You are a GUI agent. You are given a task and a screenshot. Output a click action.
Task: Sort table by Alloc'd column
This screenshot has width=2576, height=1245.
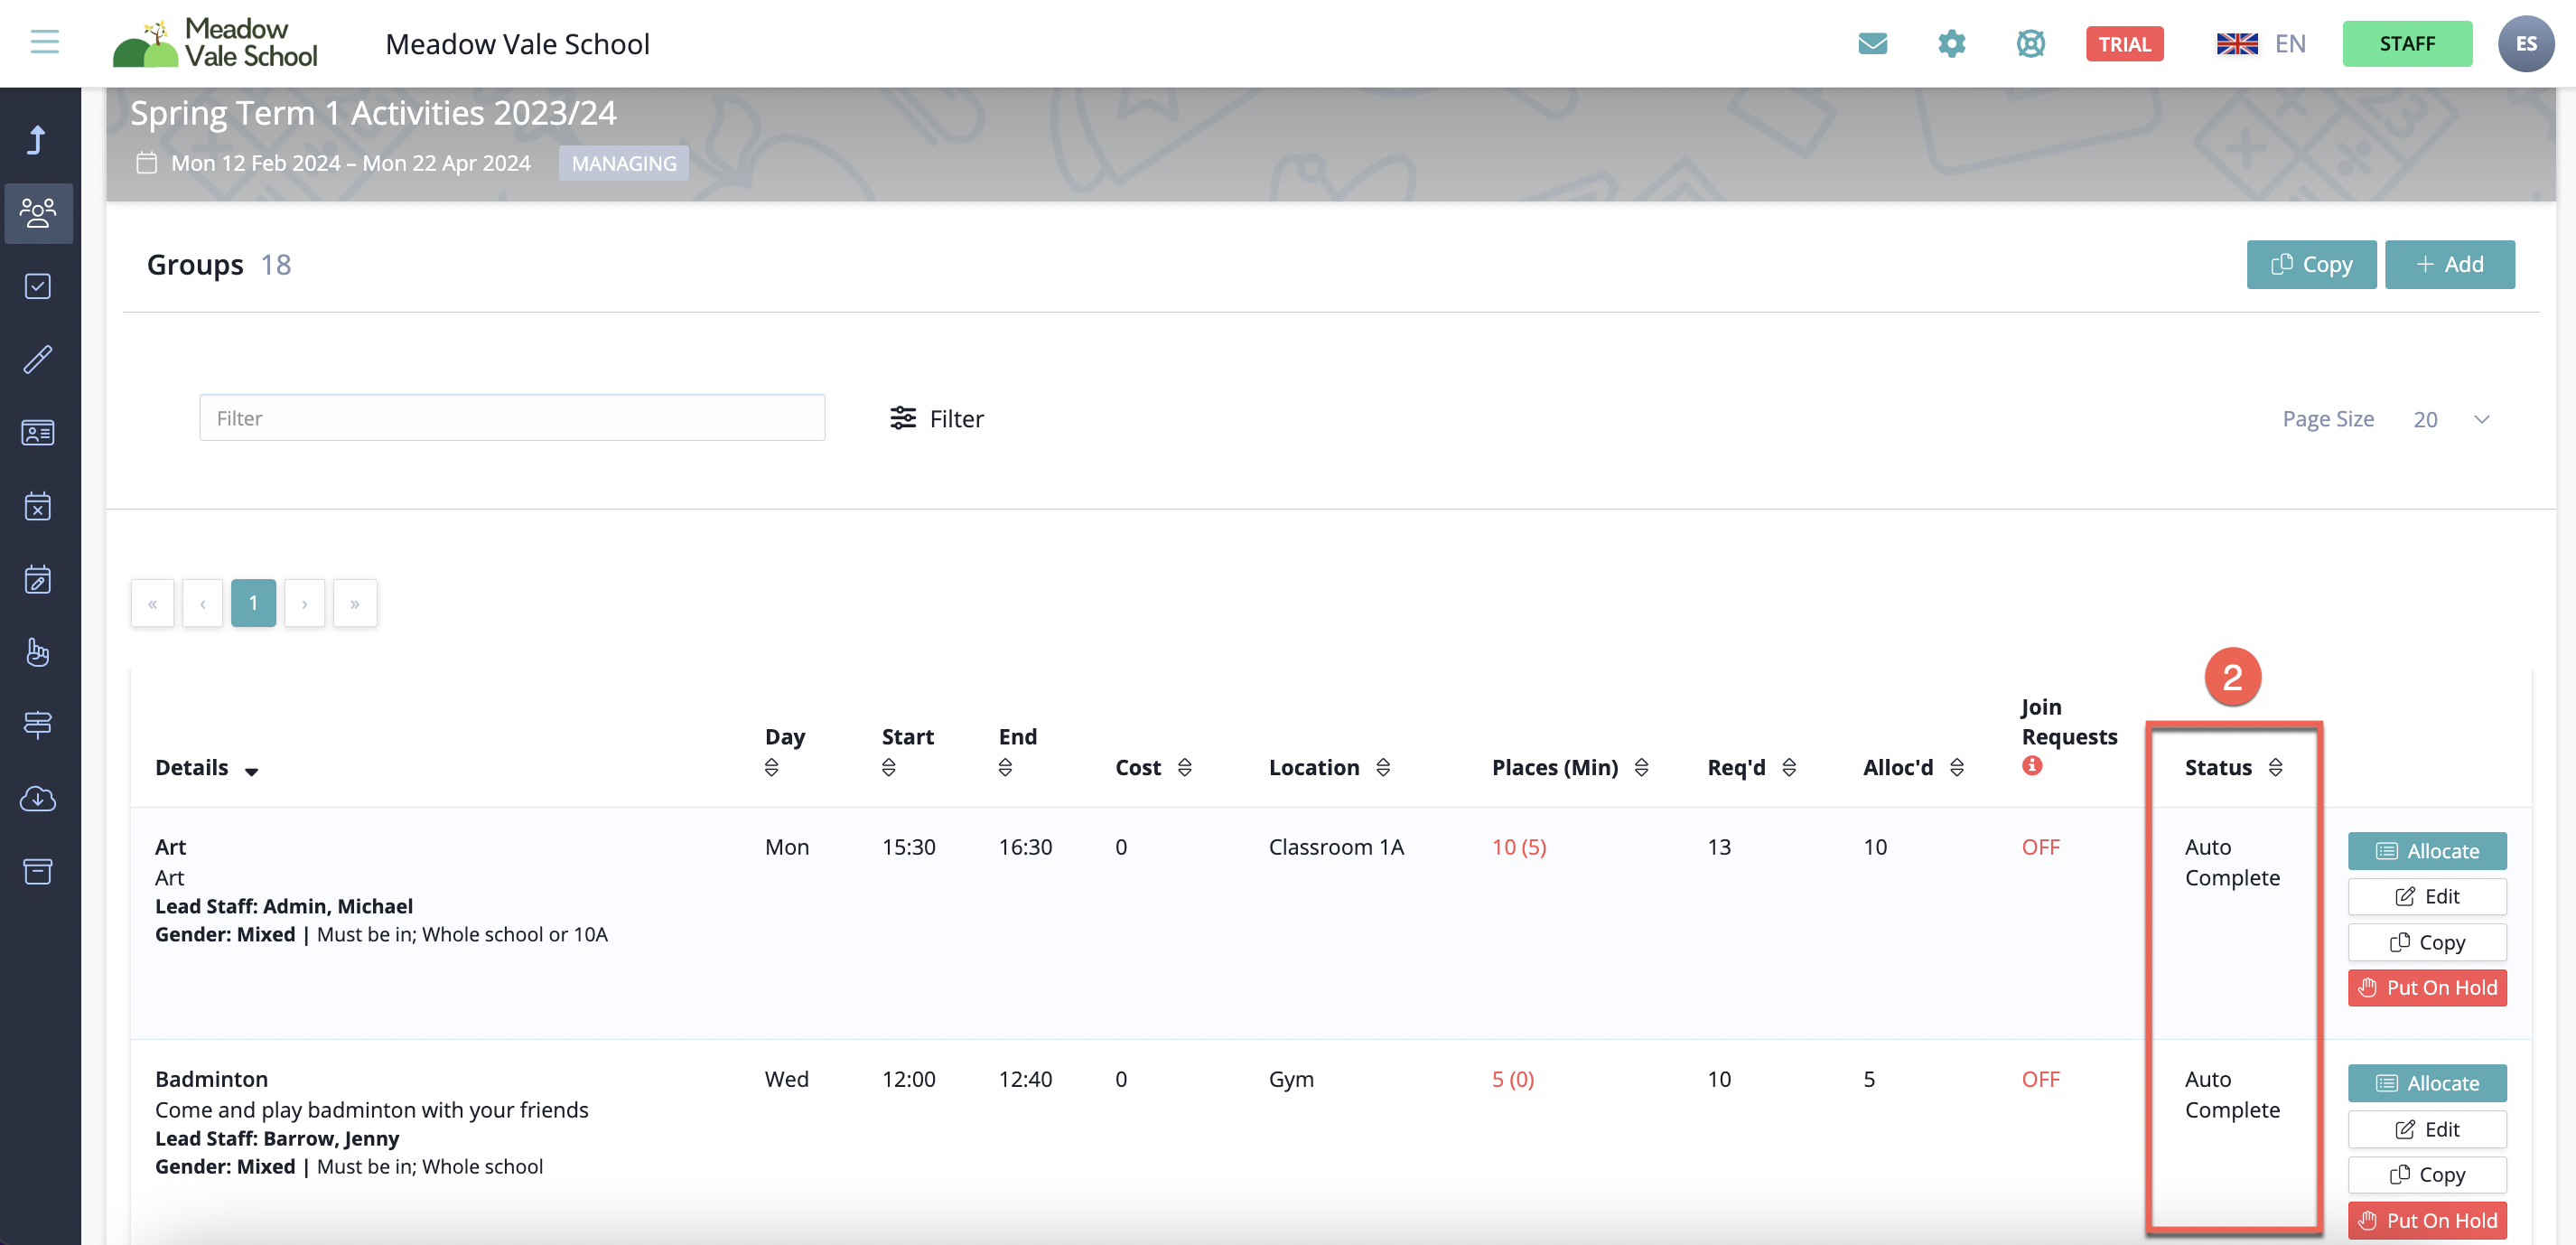point(1957,767)
